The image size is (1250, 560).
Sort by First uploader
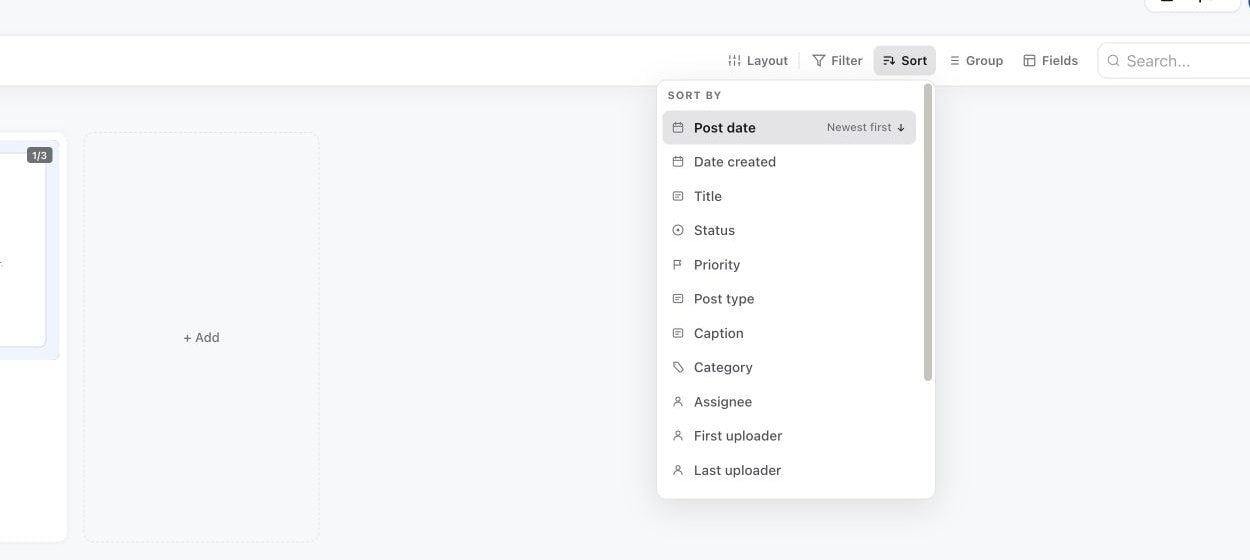(x=789, y=436)
